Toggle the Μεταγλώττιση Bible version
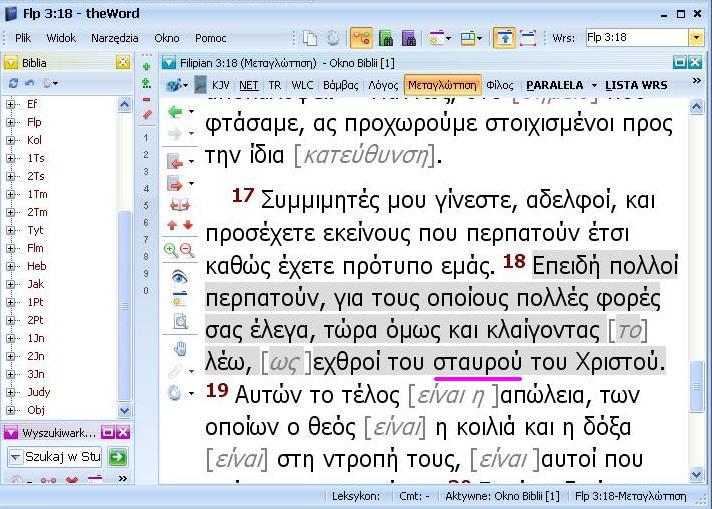 point(442,85)
